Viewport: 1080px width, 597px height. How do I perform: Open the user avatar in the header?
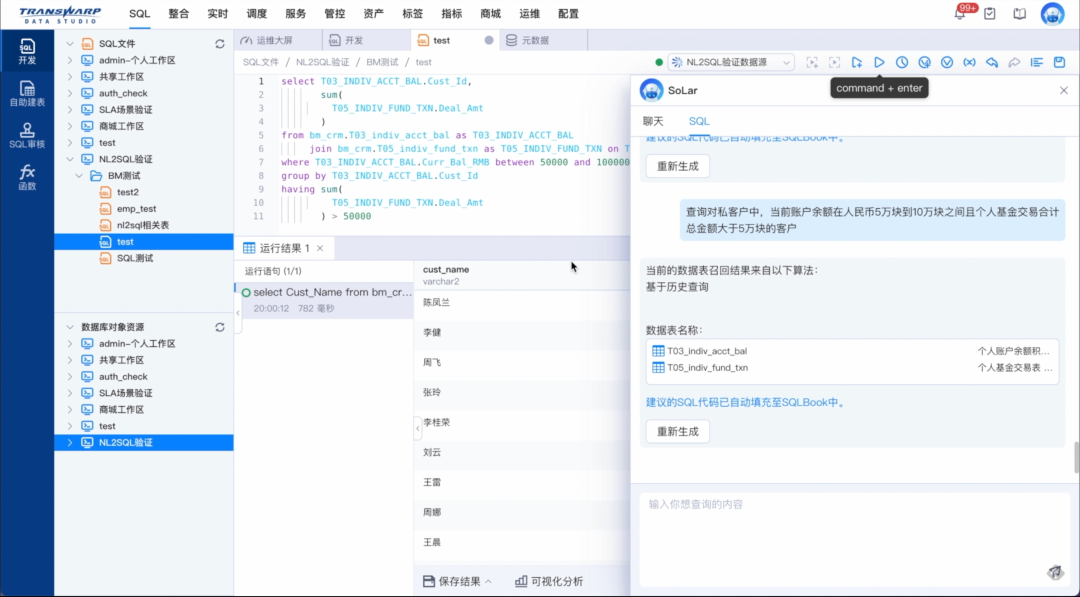pos(1052,14)
